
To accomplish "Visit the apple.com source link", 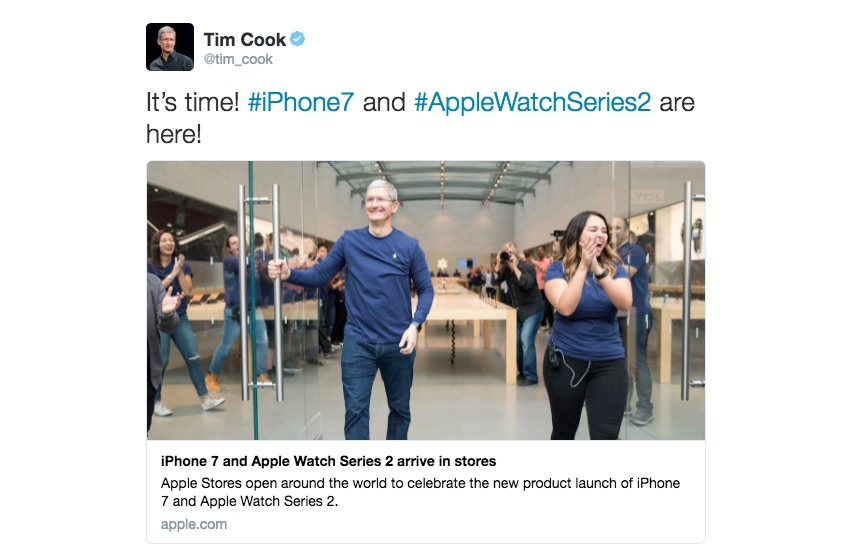I will (x=194, y=524).
